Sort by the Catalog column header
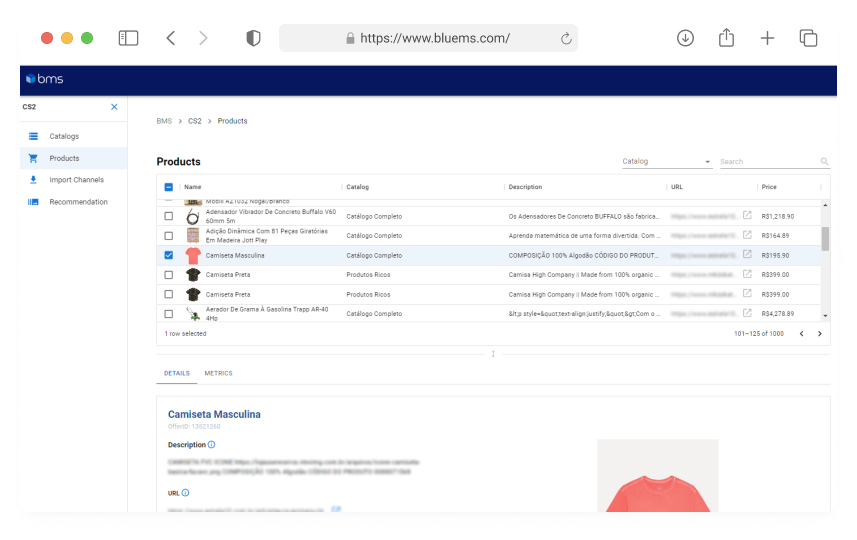This screenshot has width=857, height=540. [357, 187]
